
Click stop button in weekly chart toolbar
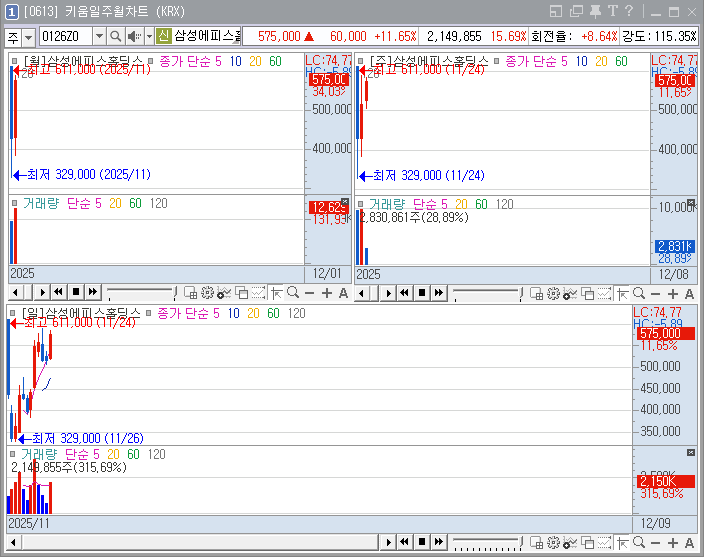tap(422, 293)
